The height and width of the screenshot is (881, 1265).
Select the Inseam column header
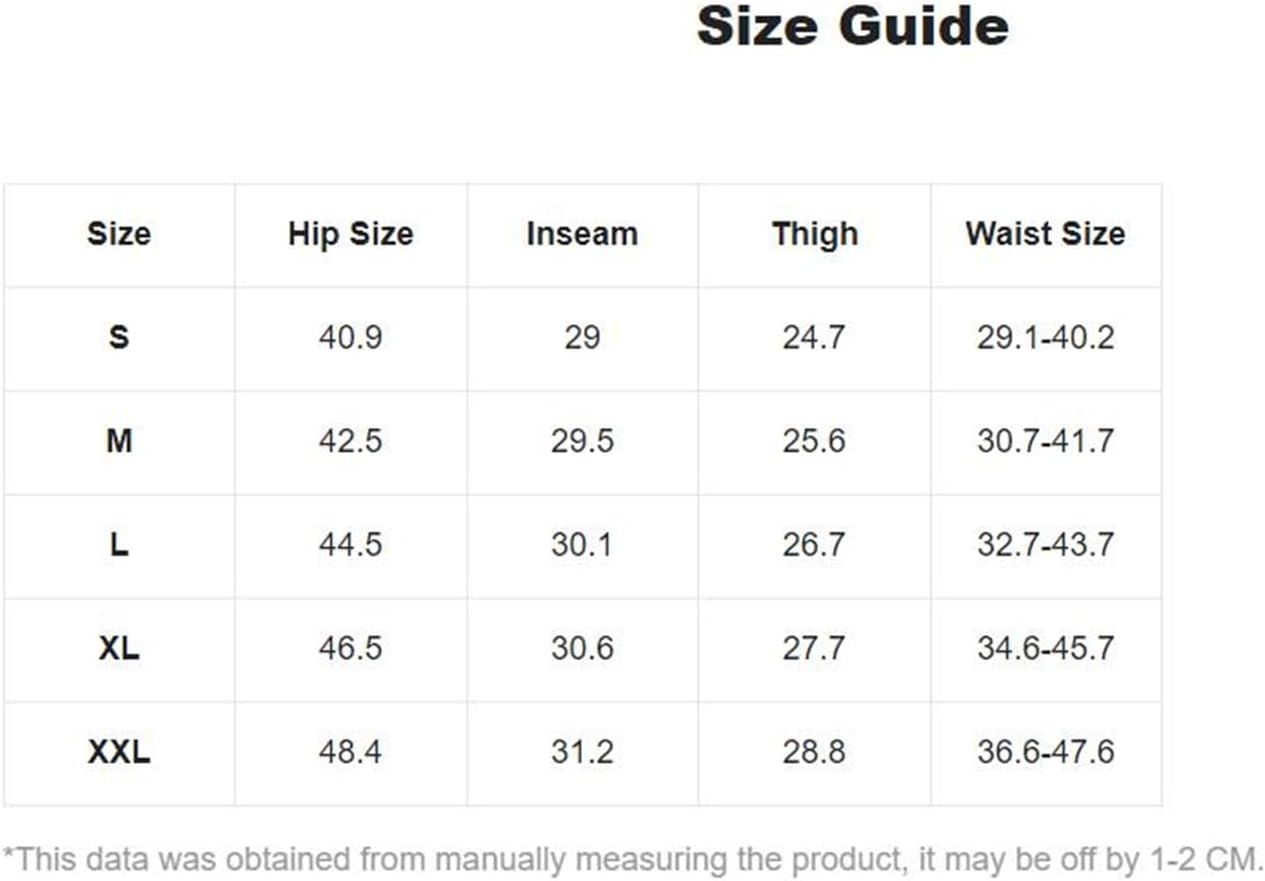pos(582,234)
